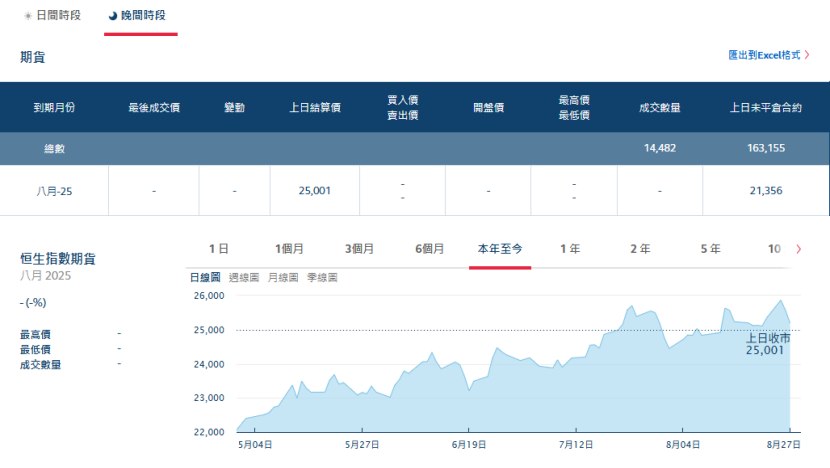This screenshot has width=830, height=468.
Task: Switch chart to 季線圖 view
Action: [x=322, y=277]
